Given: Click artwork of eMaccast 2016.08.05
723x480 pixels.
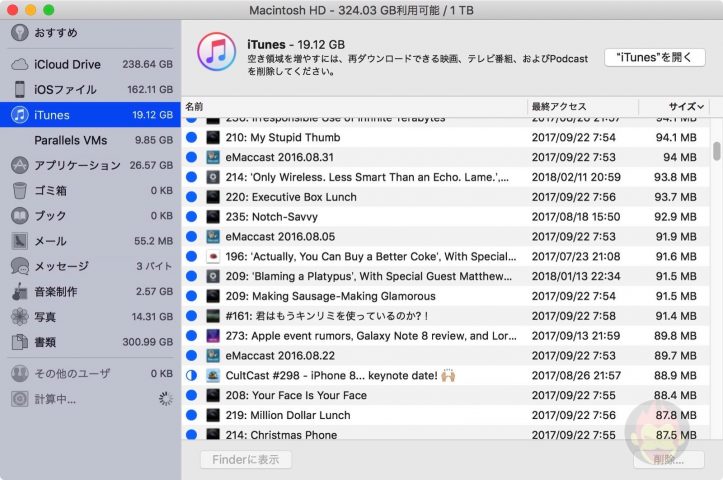Looking at the screenshot, I should click(x=213, y=237).
